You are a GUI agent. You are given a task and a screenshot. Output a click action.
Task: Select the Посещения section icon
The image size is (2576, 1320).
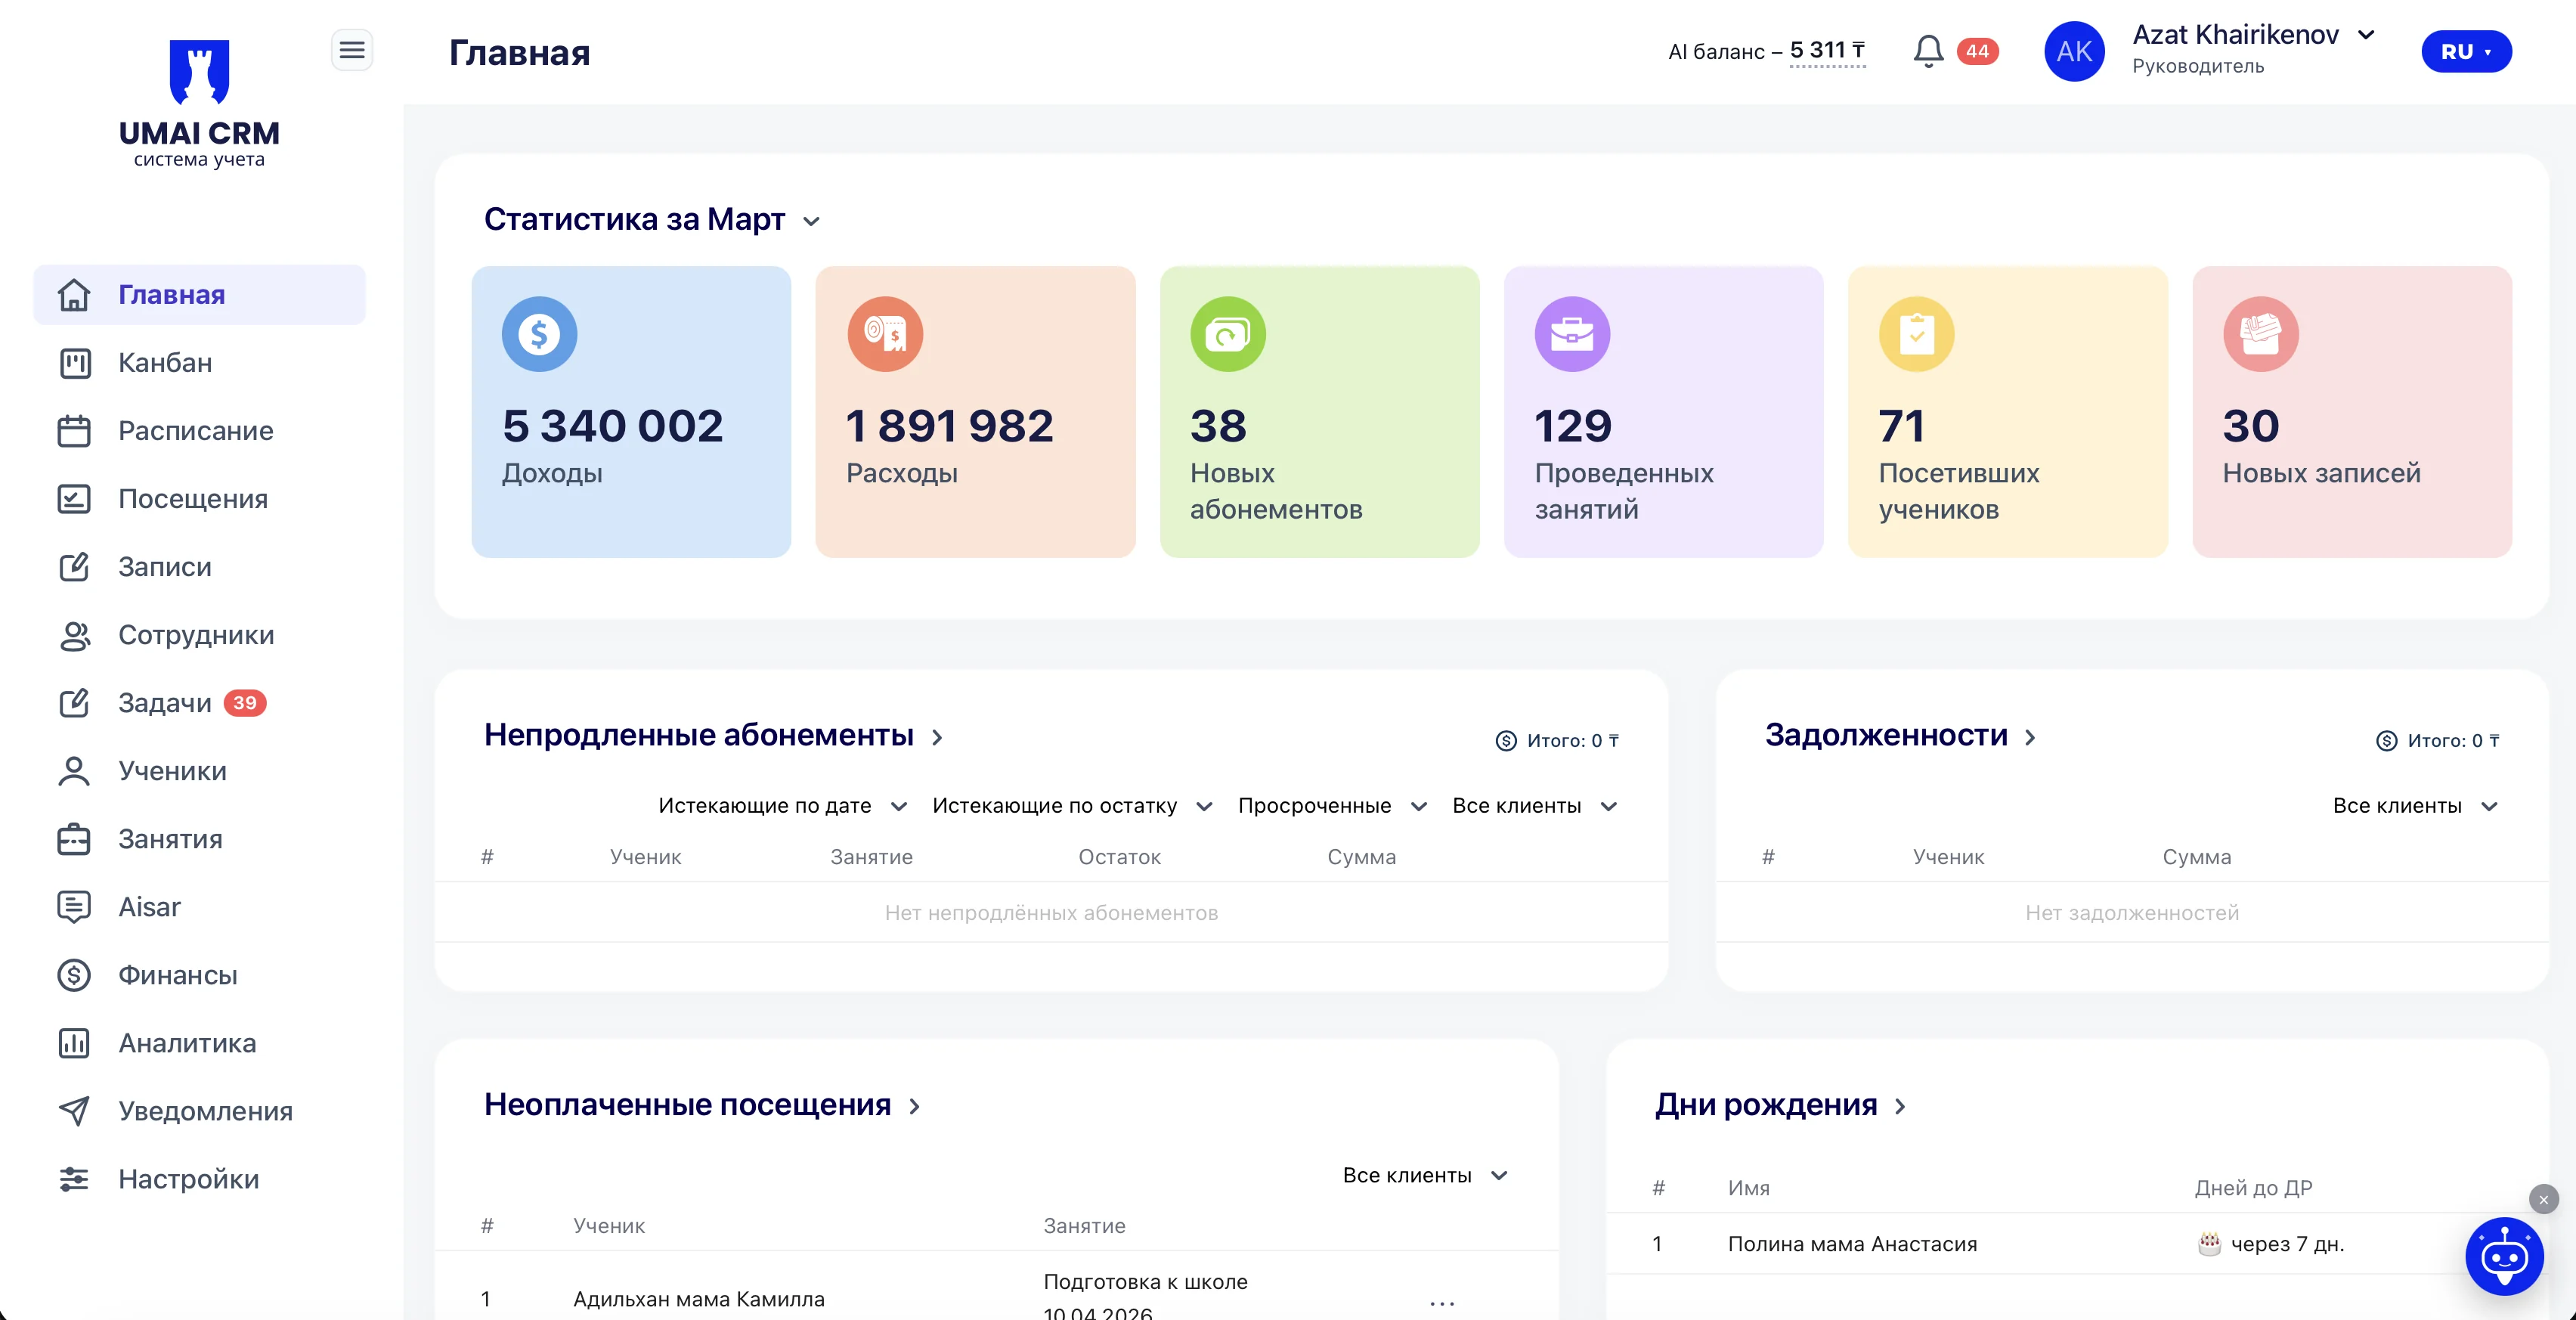pos(74,498)
